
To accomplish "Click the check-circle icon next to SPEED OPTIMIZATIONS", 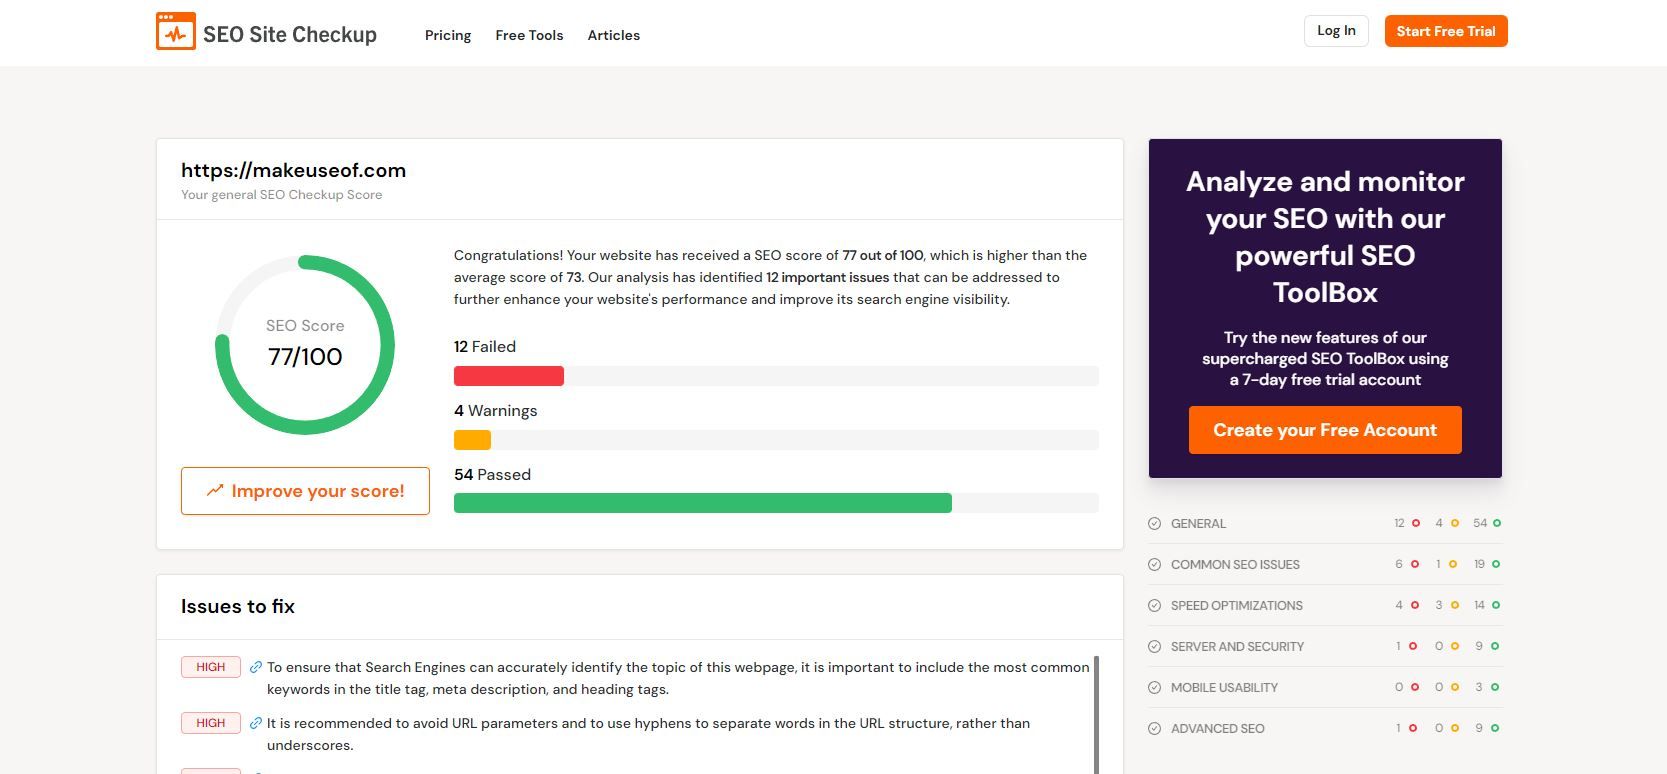I will 1155,605.
